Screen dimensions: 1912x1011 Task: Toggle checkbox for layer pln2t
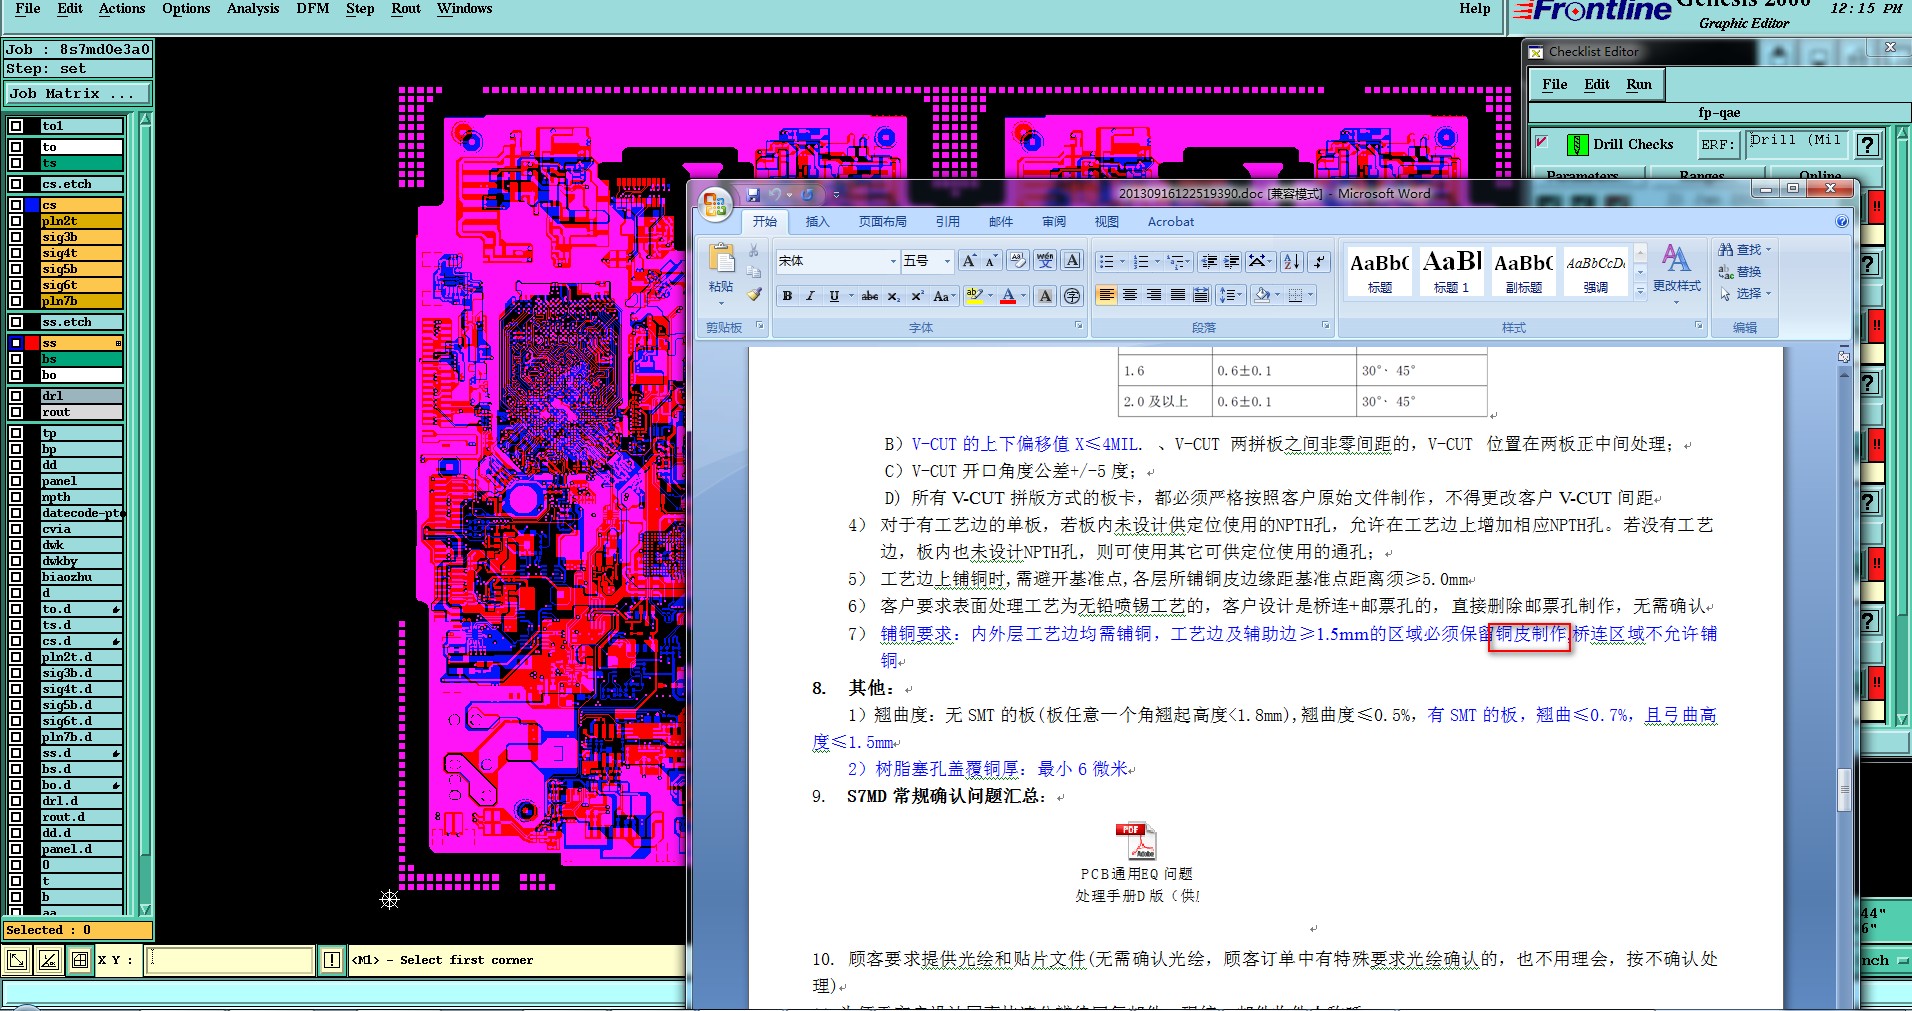pos(16,221)
